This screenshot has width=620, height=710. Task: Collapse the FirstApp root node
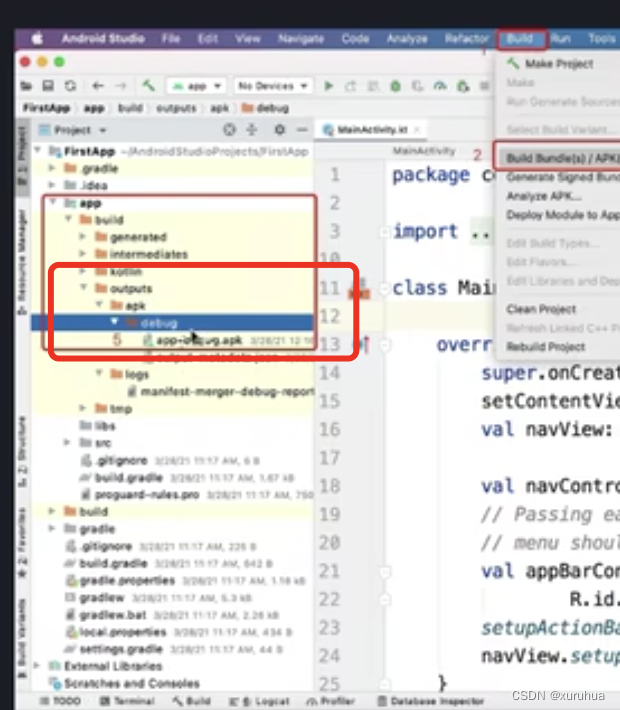[38, 150]
